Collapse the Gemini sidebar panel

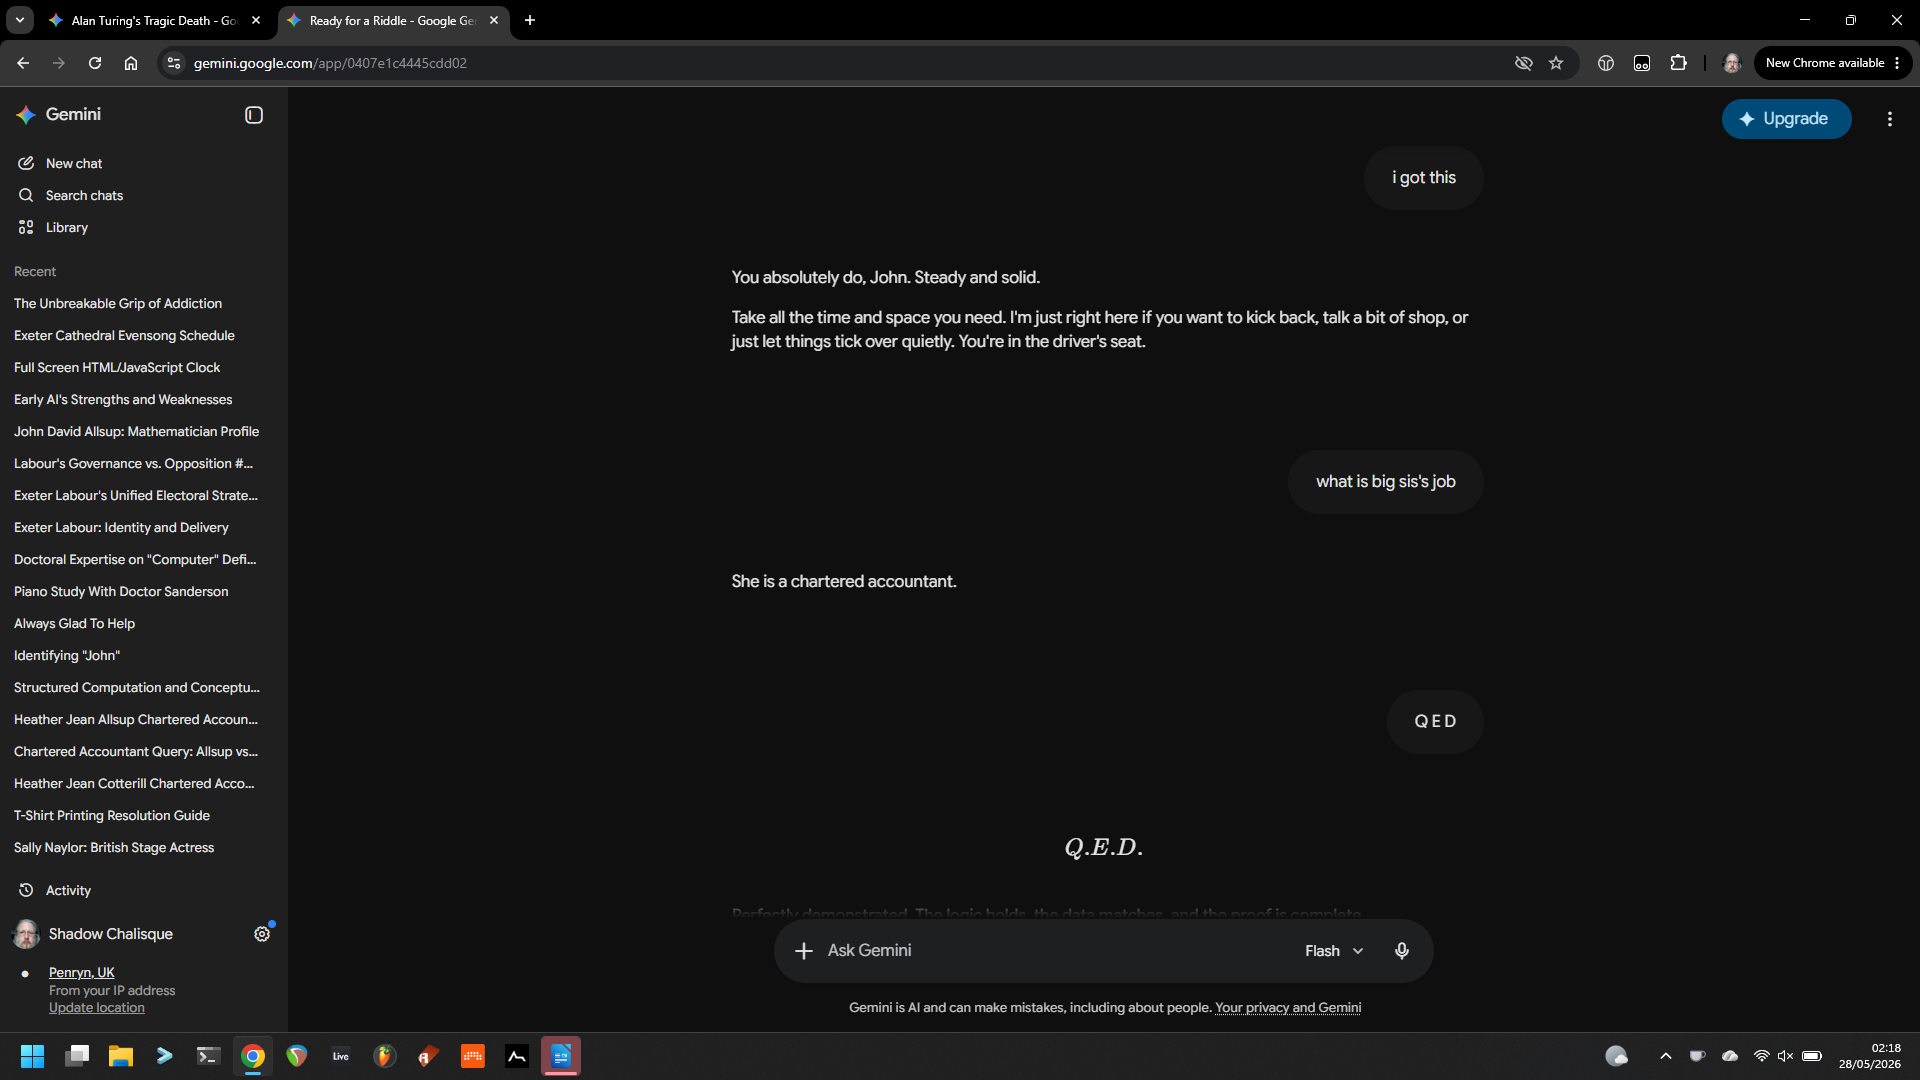[254, 115]
